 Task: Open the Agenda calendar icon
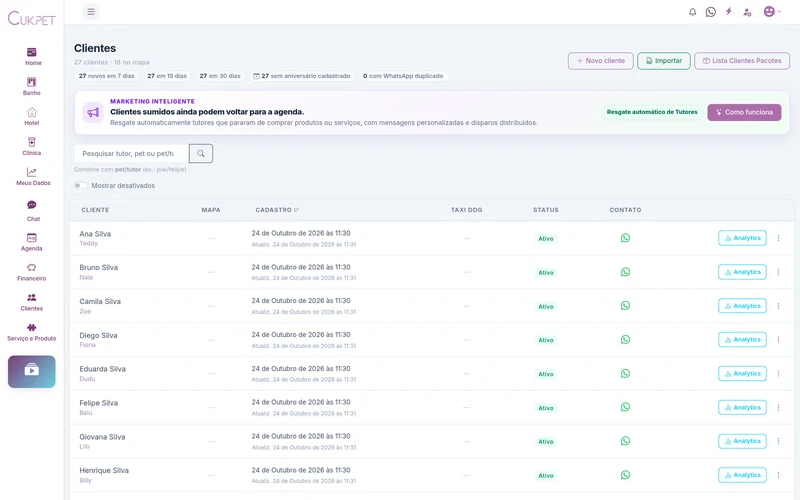tap(32, 238)
